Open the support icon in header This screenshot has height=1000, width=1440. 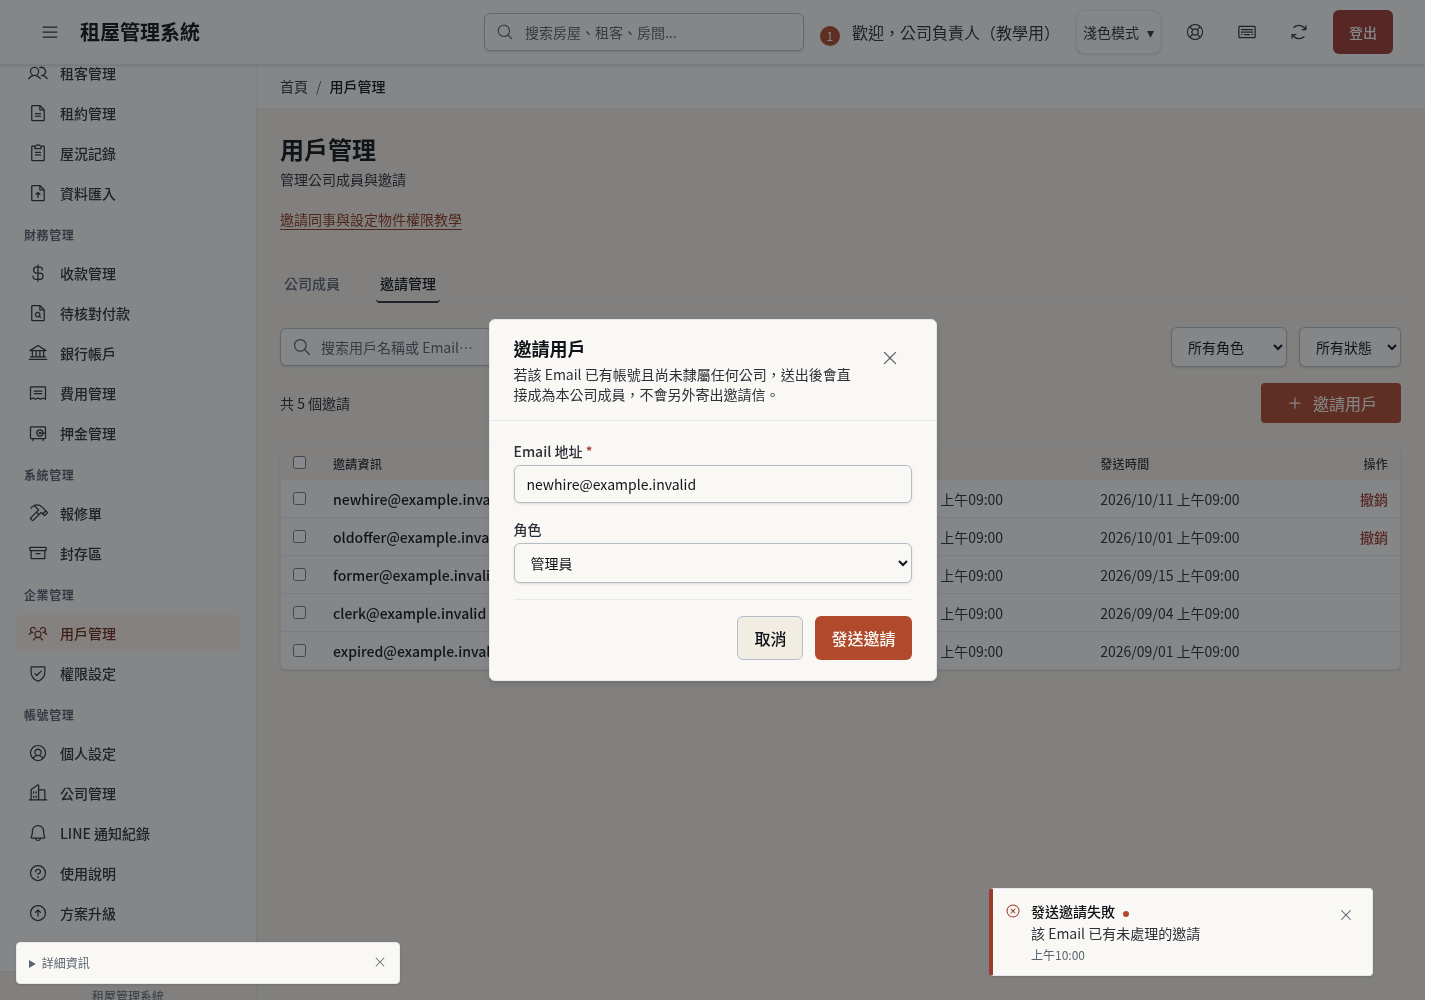click(x=1195, y=32)
